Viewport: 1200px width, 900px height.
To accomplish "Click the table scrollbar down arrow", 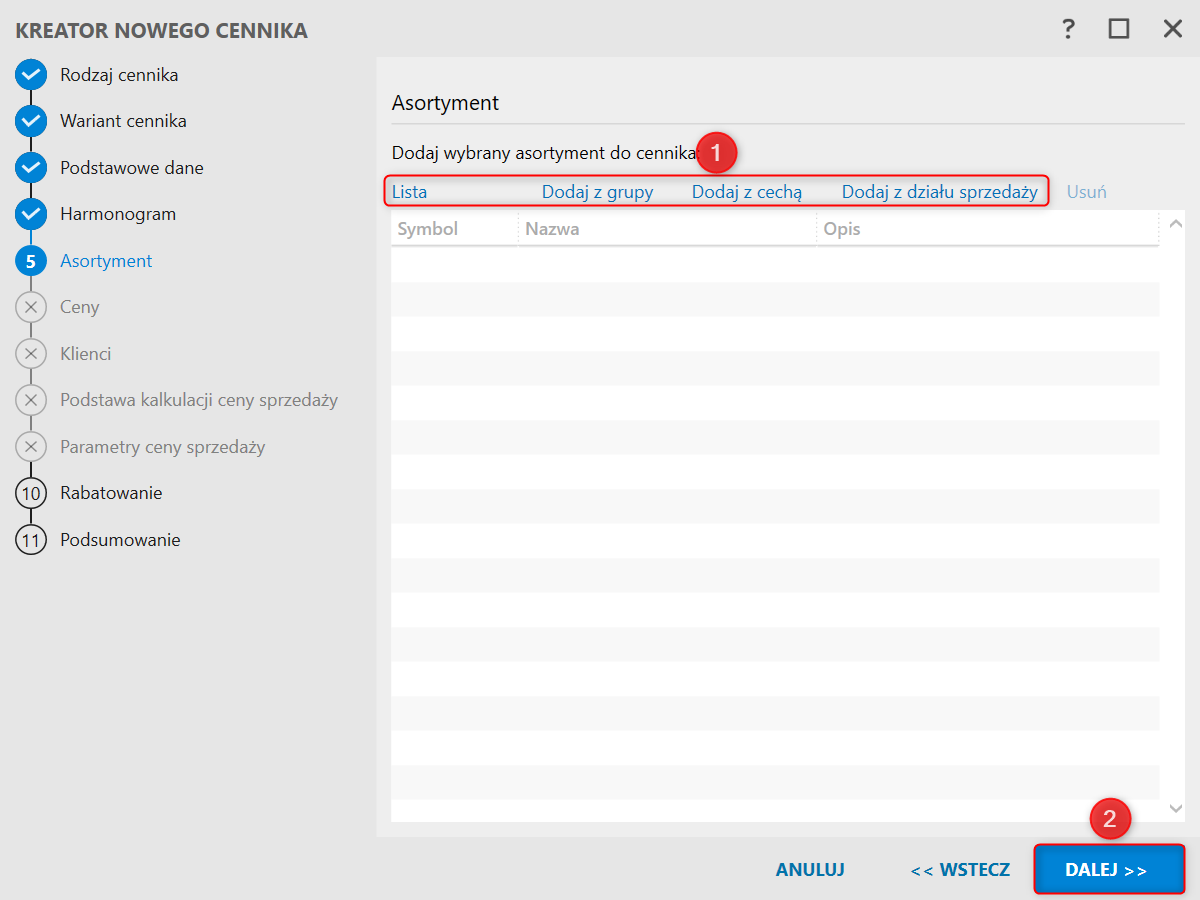I will point(1175,808).
